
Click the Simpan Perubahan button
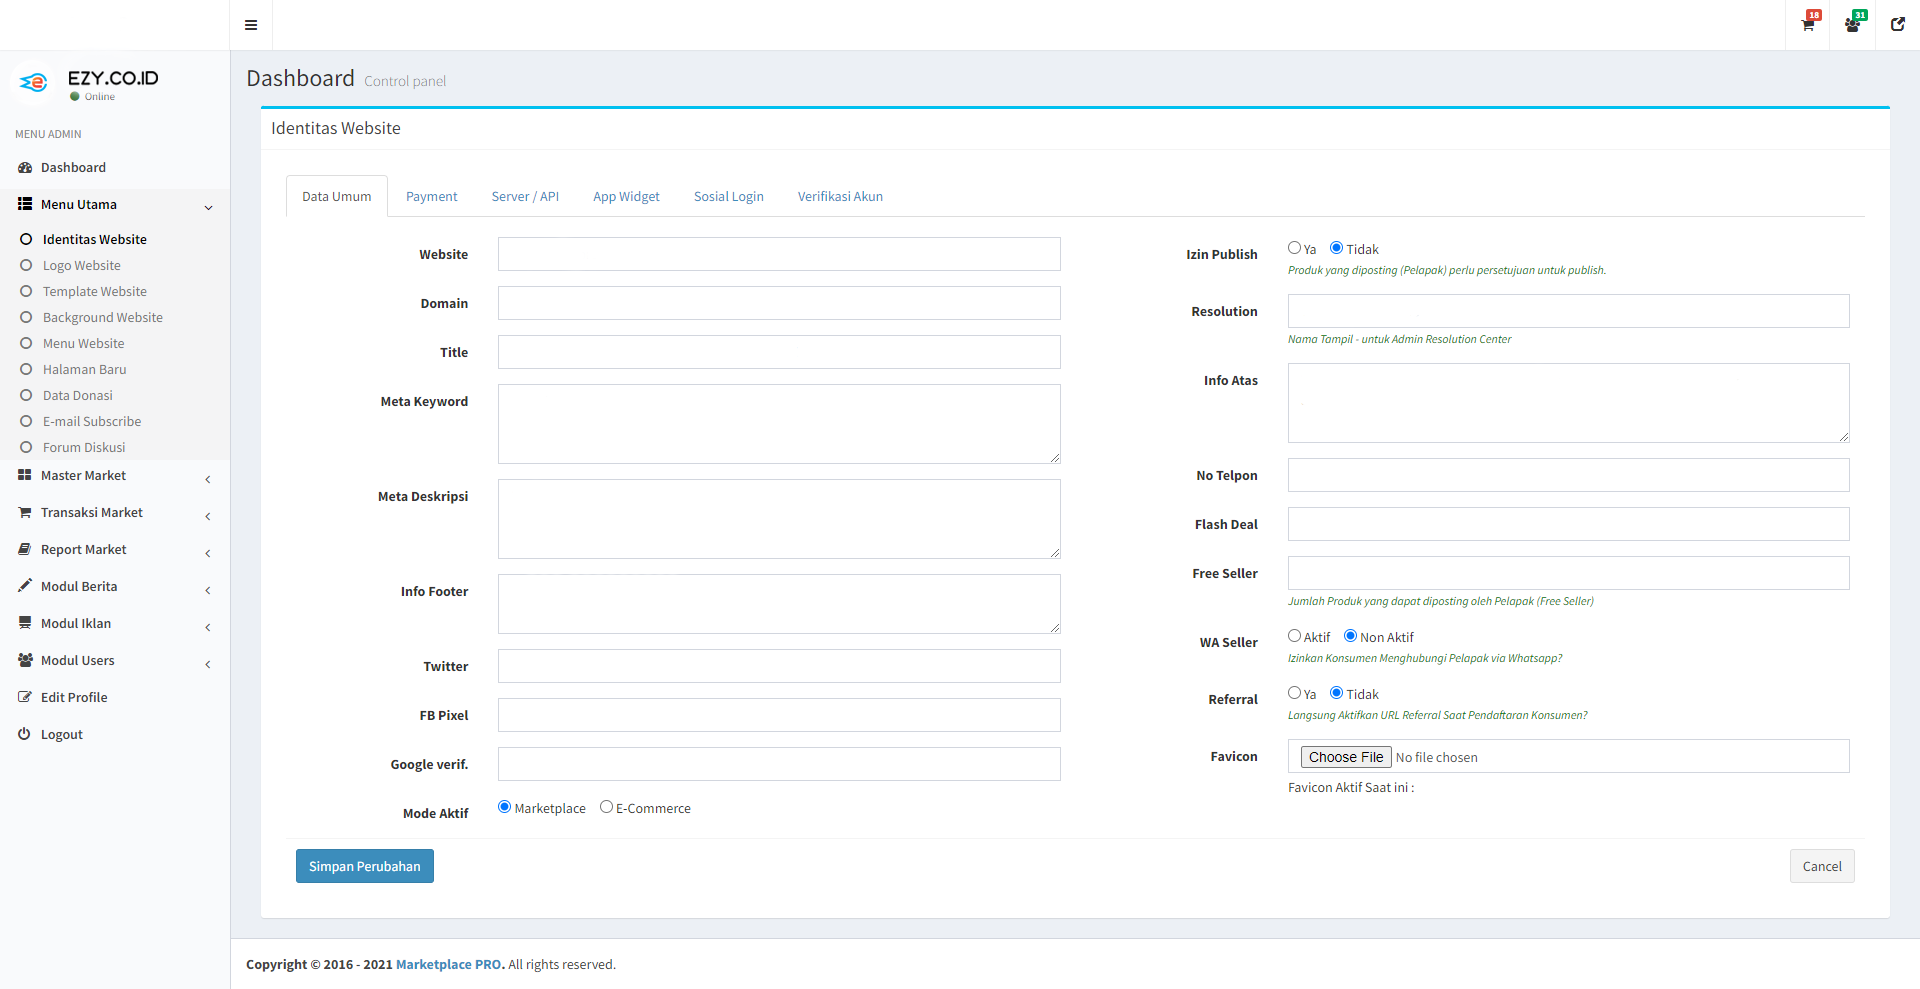[x=365, y=866]
